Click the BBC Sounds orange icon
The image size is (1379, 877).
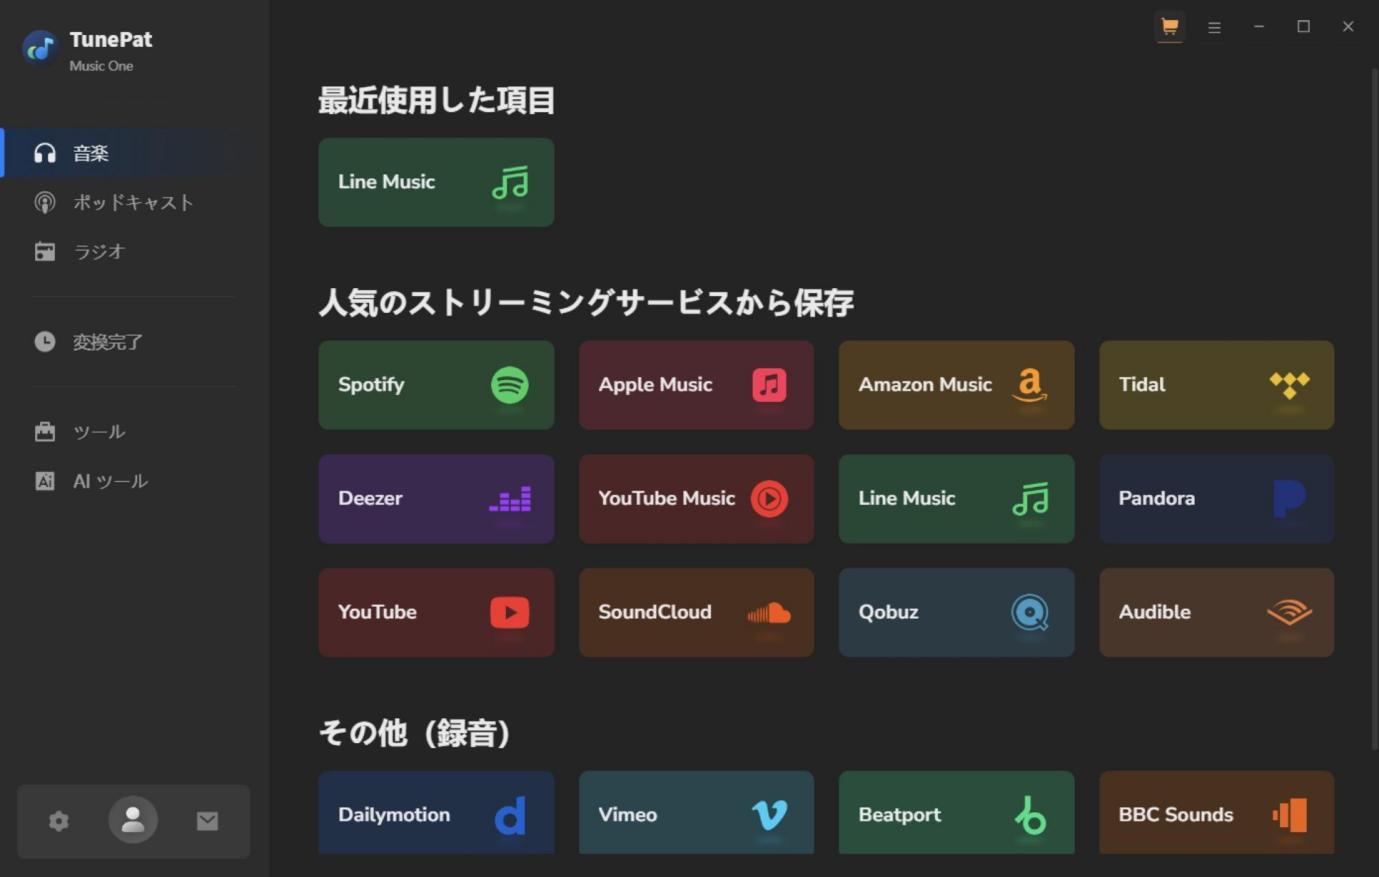click(1290, 815)
